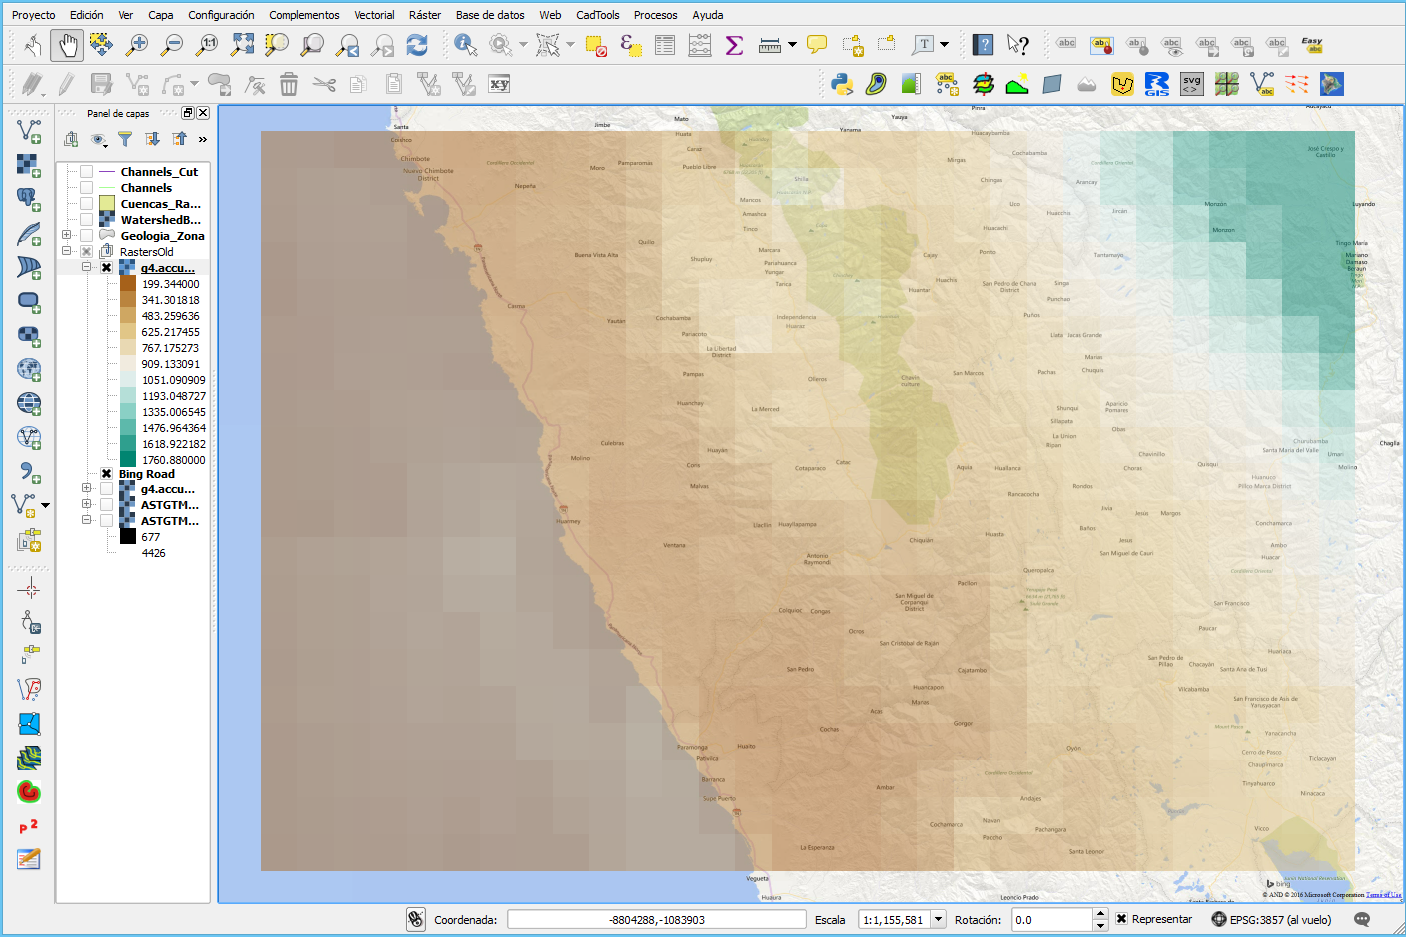Screen dimensions: 1406x937
Task: Open the text annotation dropdown arrow
Action: [x=944, y=45]
